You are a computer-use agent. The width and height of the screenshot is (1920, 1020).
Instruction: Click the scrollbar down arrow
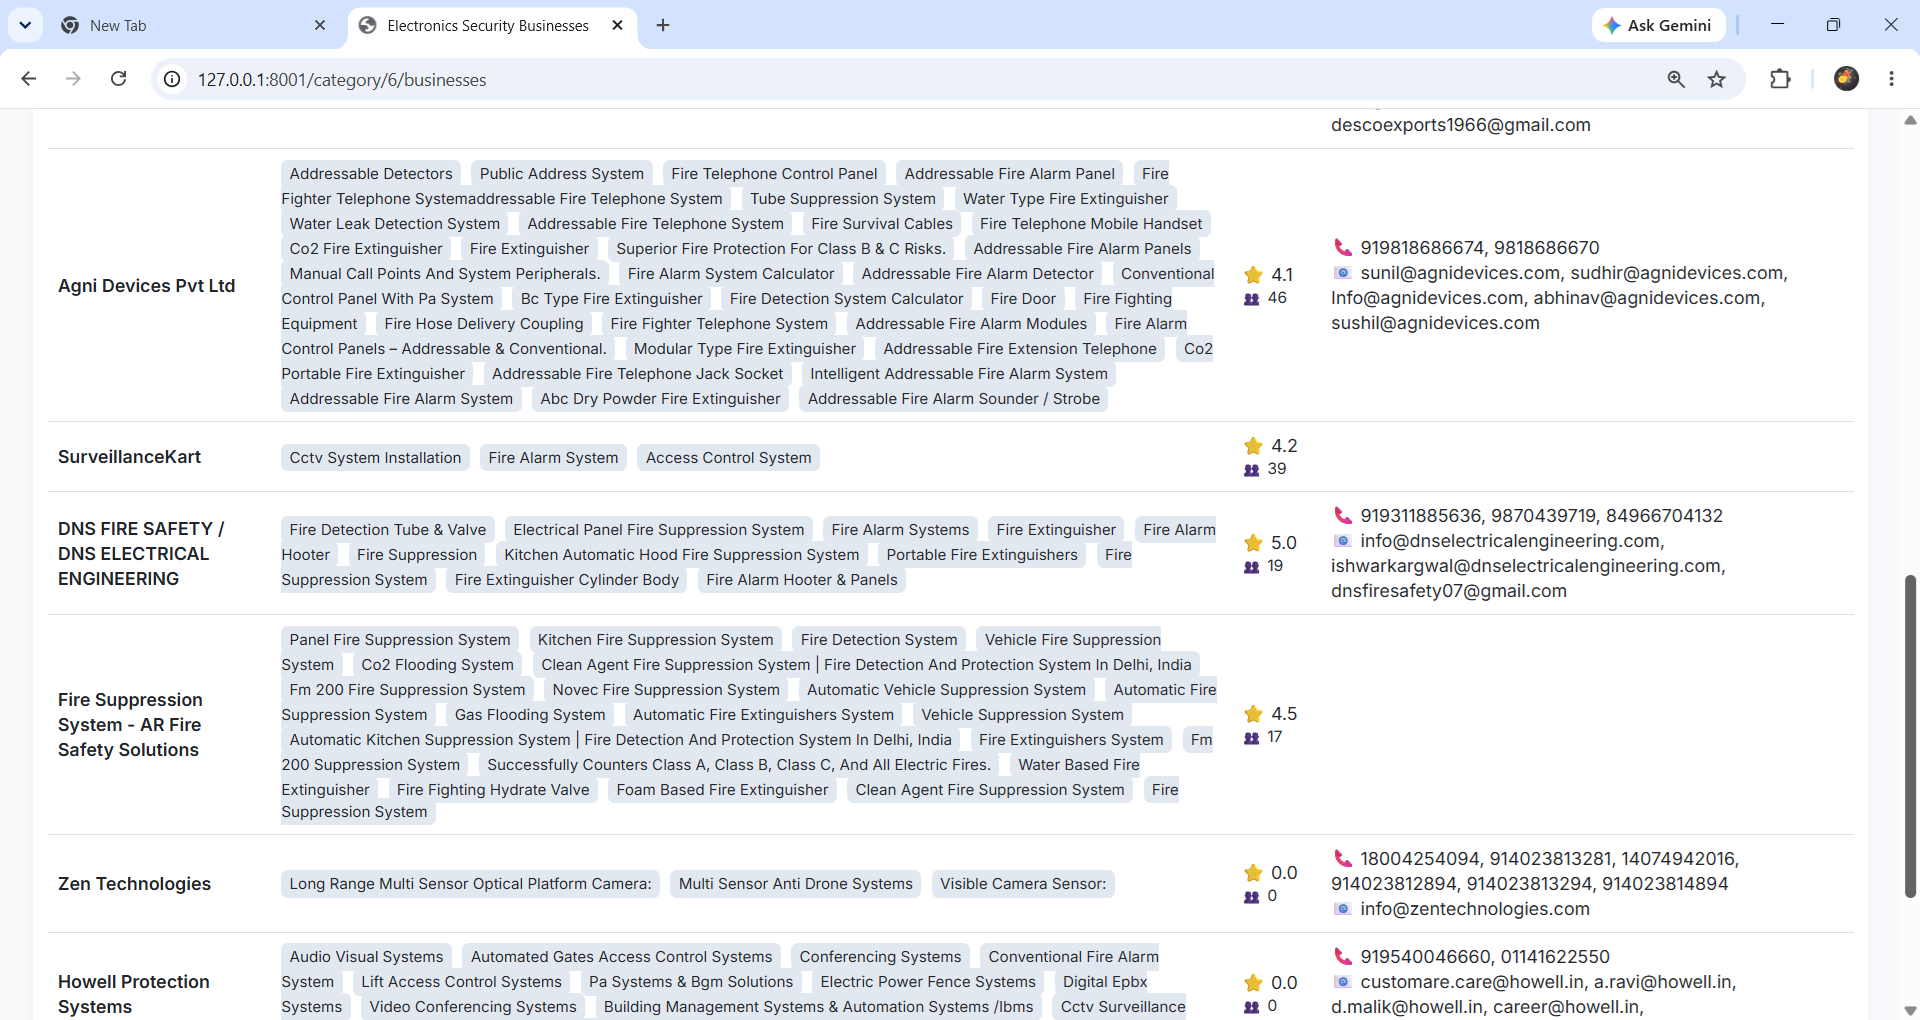coord(1910,1010)
